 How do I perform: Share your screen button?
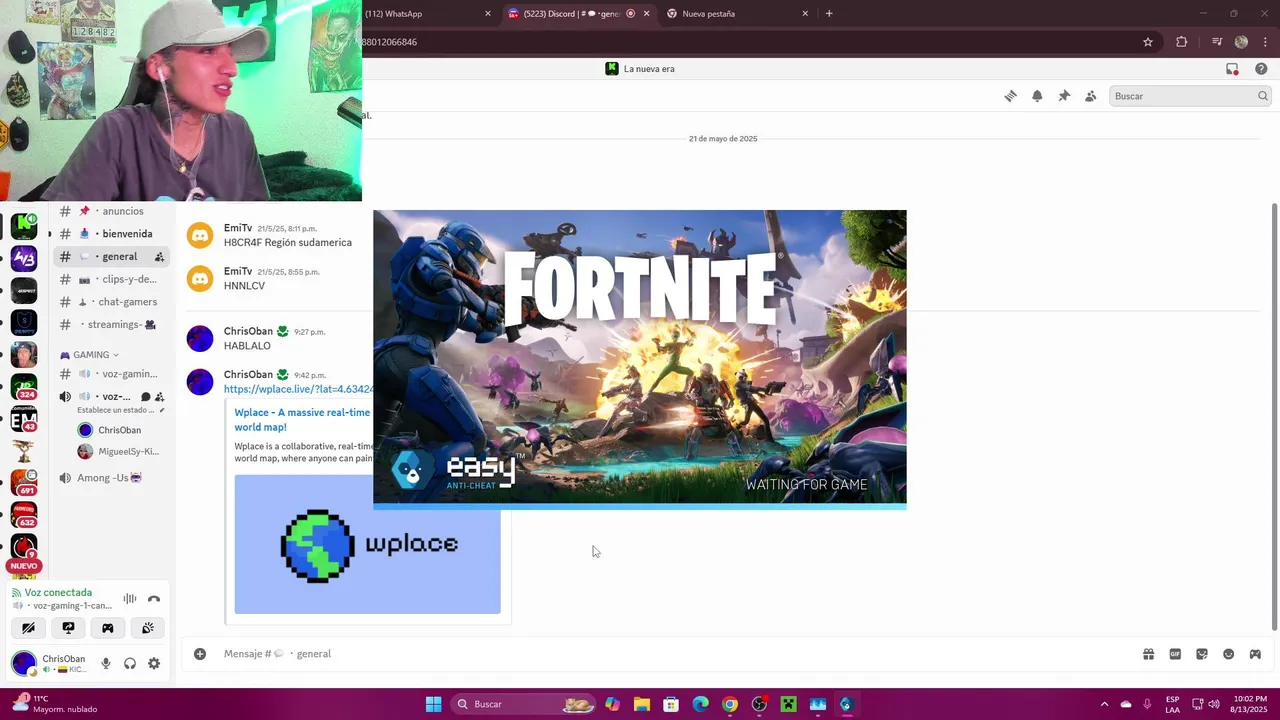68,628
